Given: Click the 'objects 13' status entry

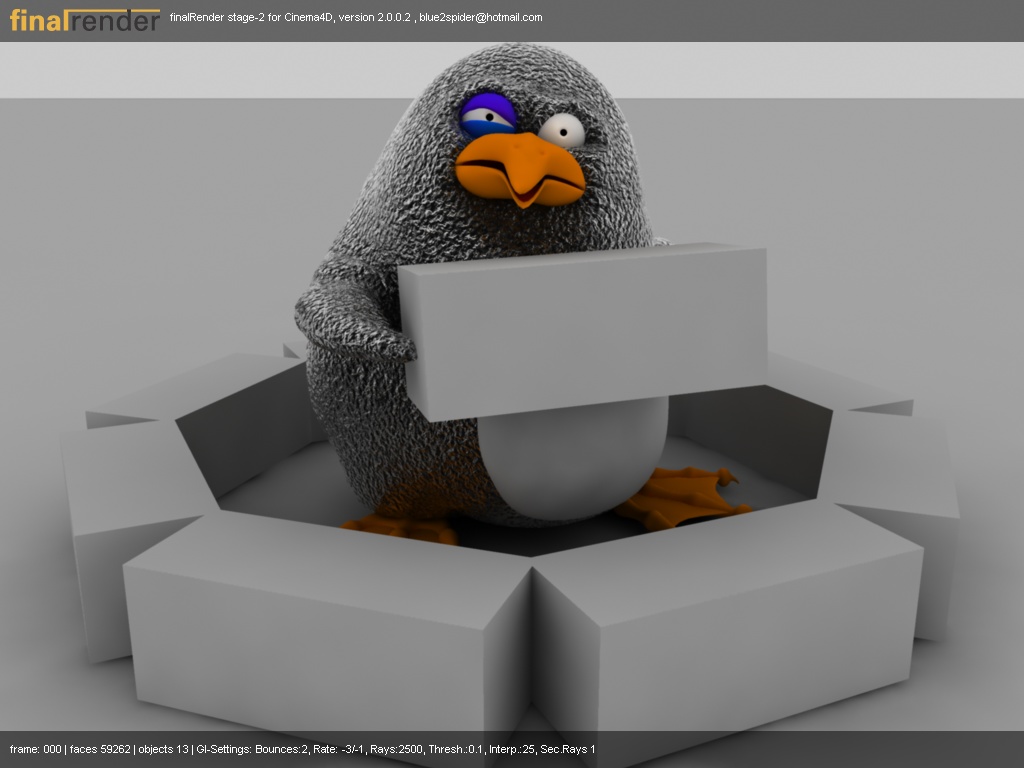Looking at the screenshot, I should pyautogui.click(x=163, y=749).
